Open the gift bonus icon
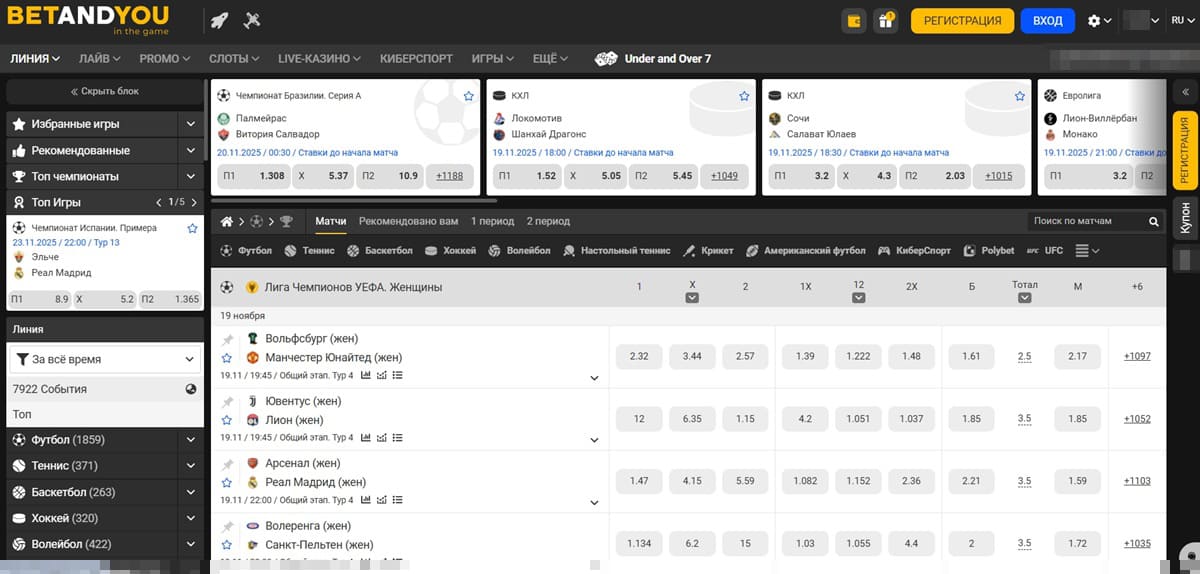This screenshot has height=574, width=1200. (x=885, y=21)
